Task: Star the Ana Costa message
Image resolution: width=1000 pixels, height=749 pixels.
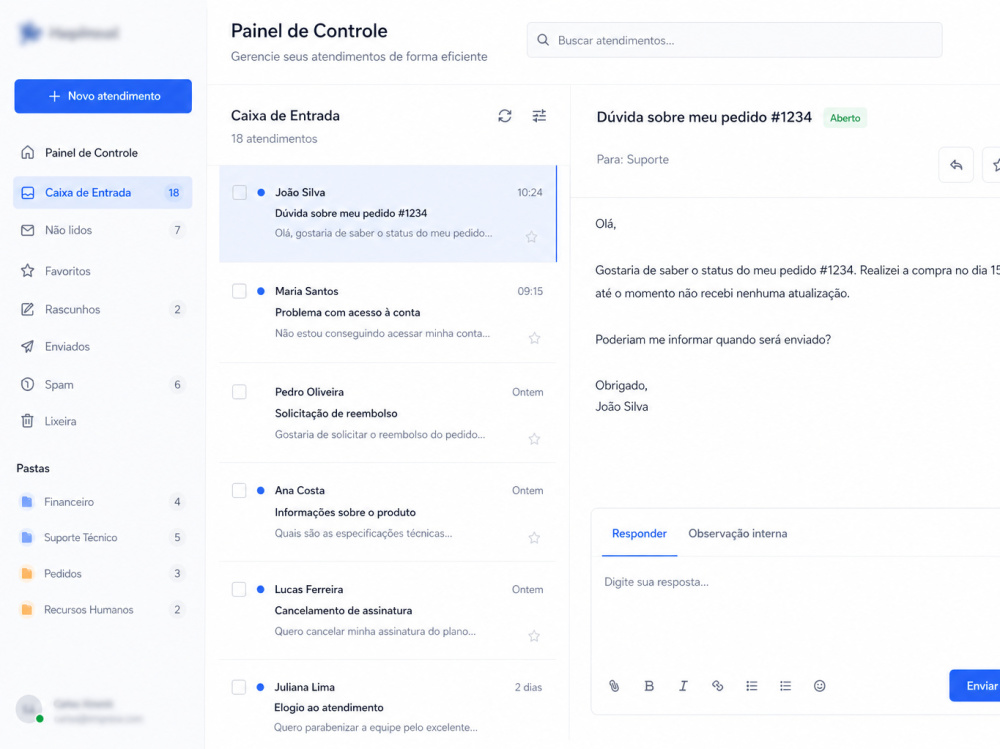Action: tap(534, 538)
